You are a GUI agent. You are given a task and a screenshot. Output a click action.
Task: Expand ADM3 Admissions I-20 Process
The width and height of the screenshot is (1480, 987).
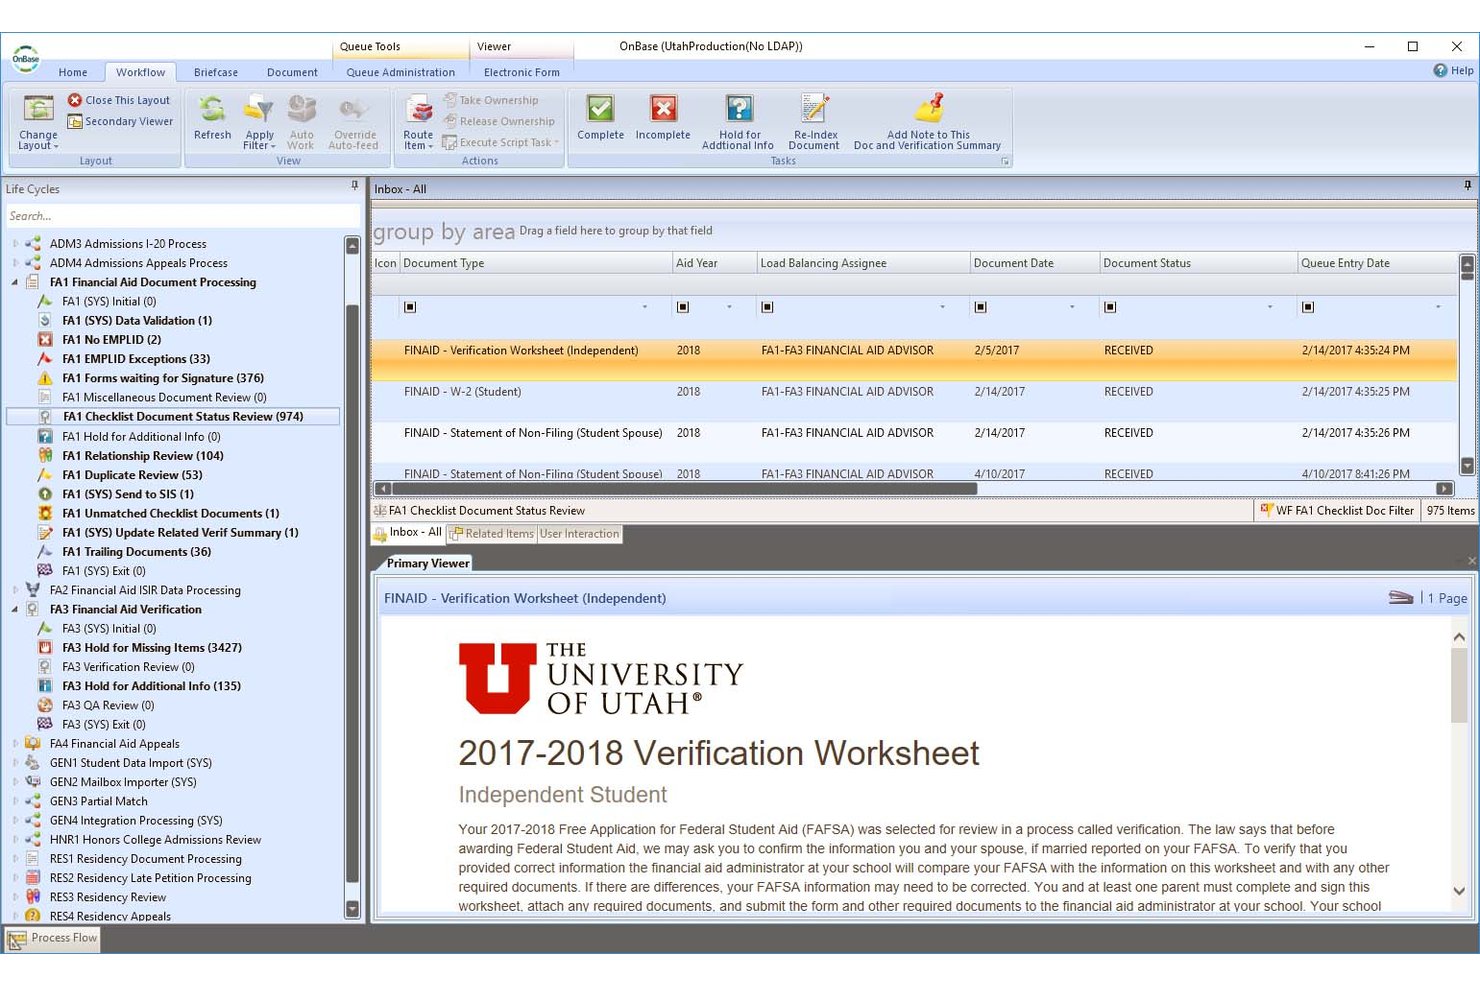(x=15, y=244)
